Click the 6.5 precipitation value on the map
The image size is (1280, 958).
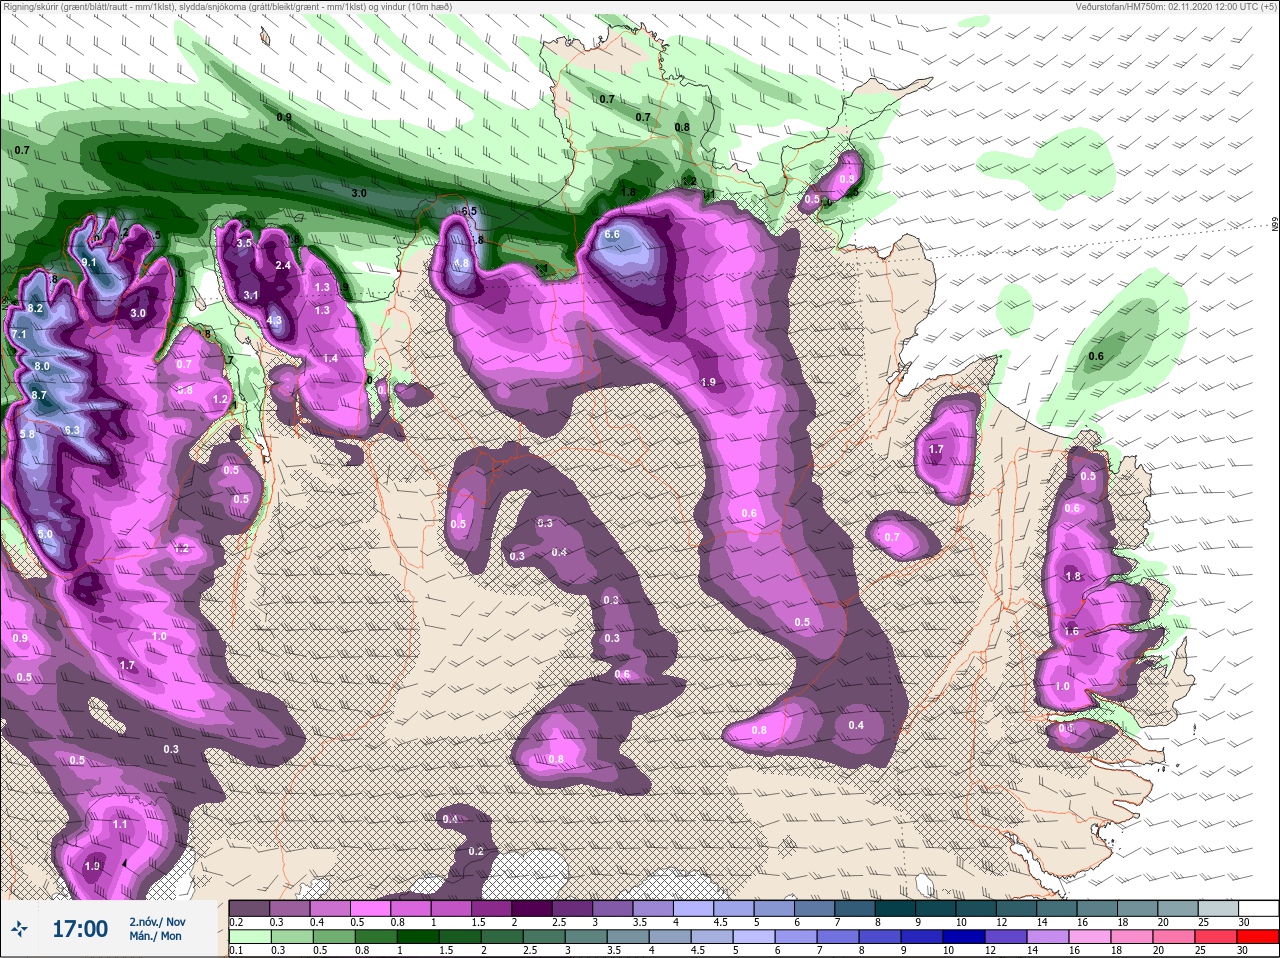[469, 212]
